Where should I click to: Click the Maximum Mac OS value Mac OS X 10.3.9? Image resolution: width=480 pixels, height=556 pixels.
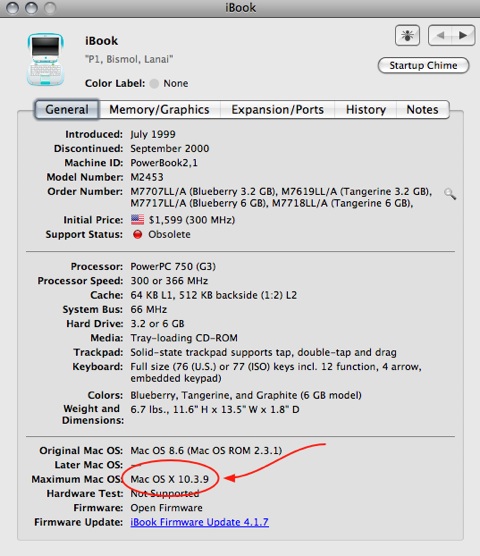(169, 479)
